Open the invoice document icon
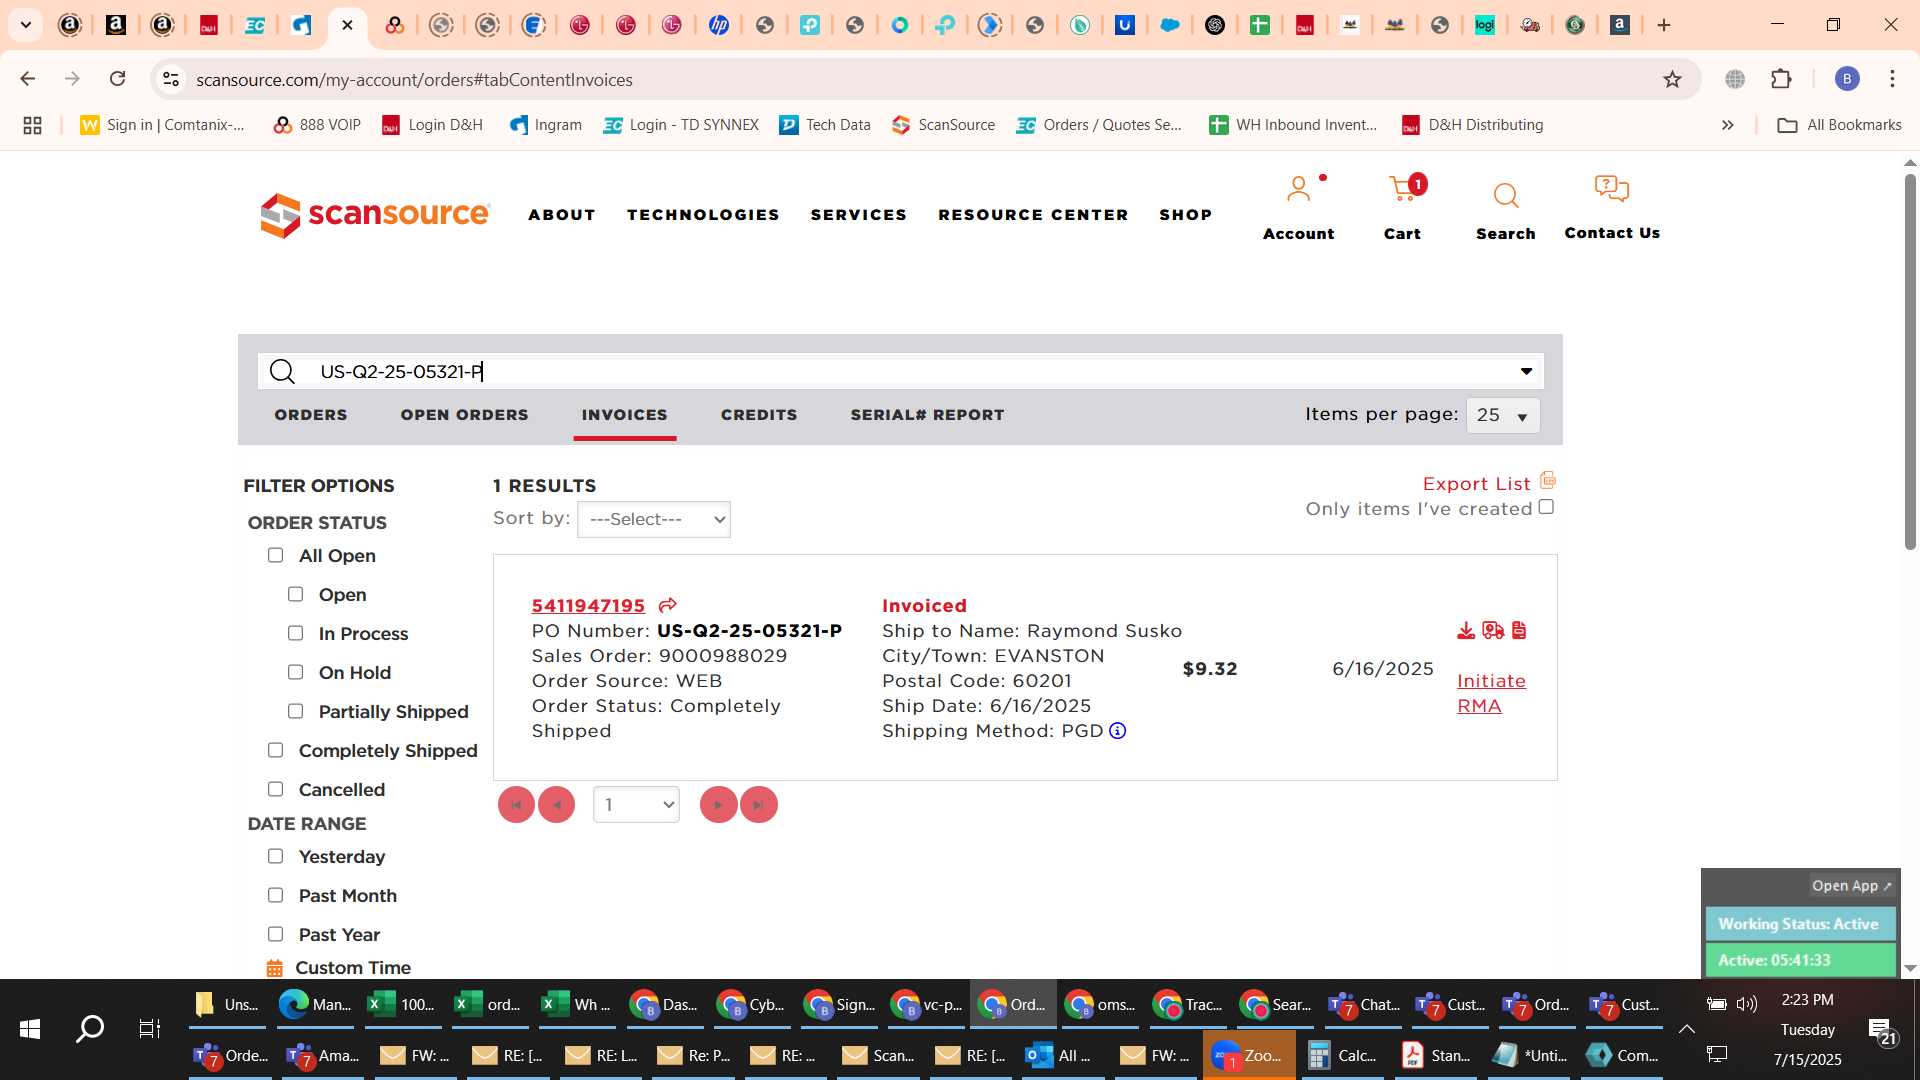Screen dimensions: 1920x1080 click(1519, 630)
